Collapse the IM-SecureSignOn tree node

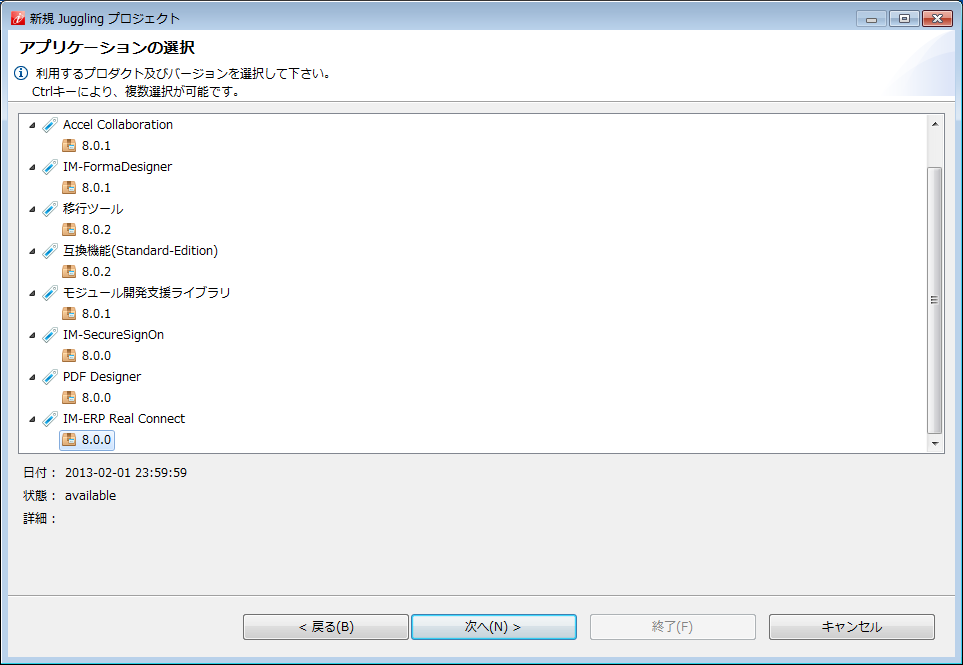coord(33,335)
